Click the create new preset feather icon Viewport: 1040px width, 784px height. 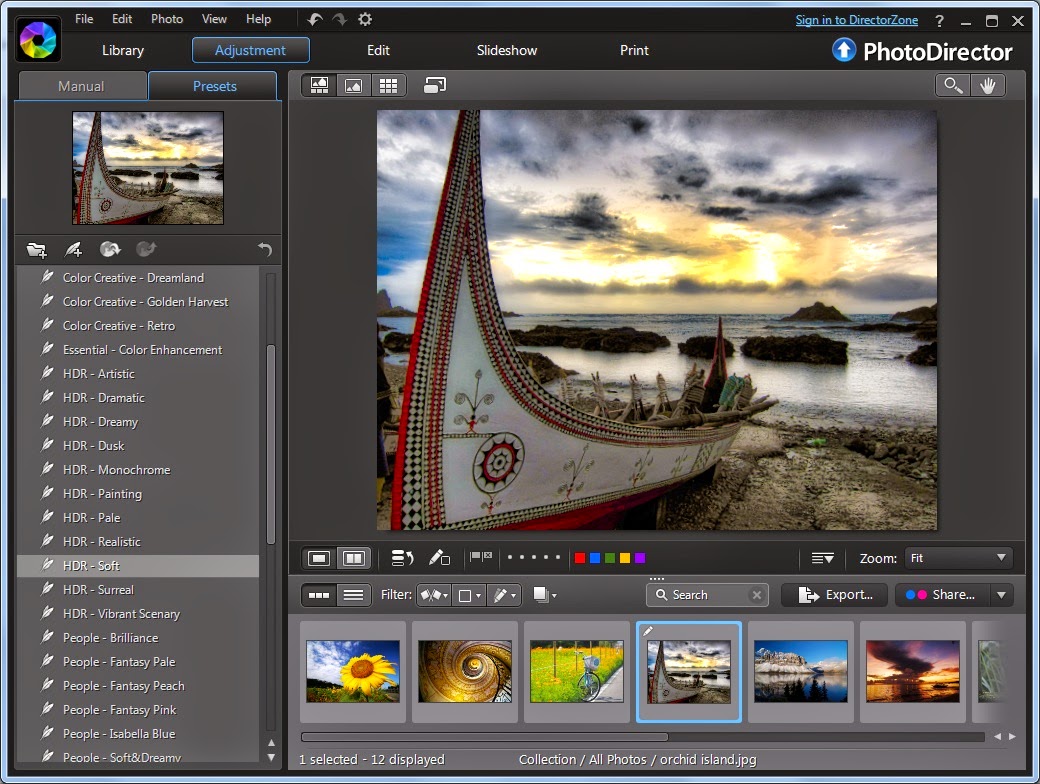coord(74,250)
